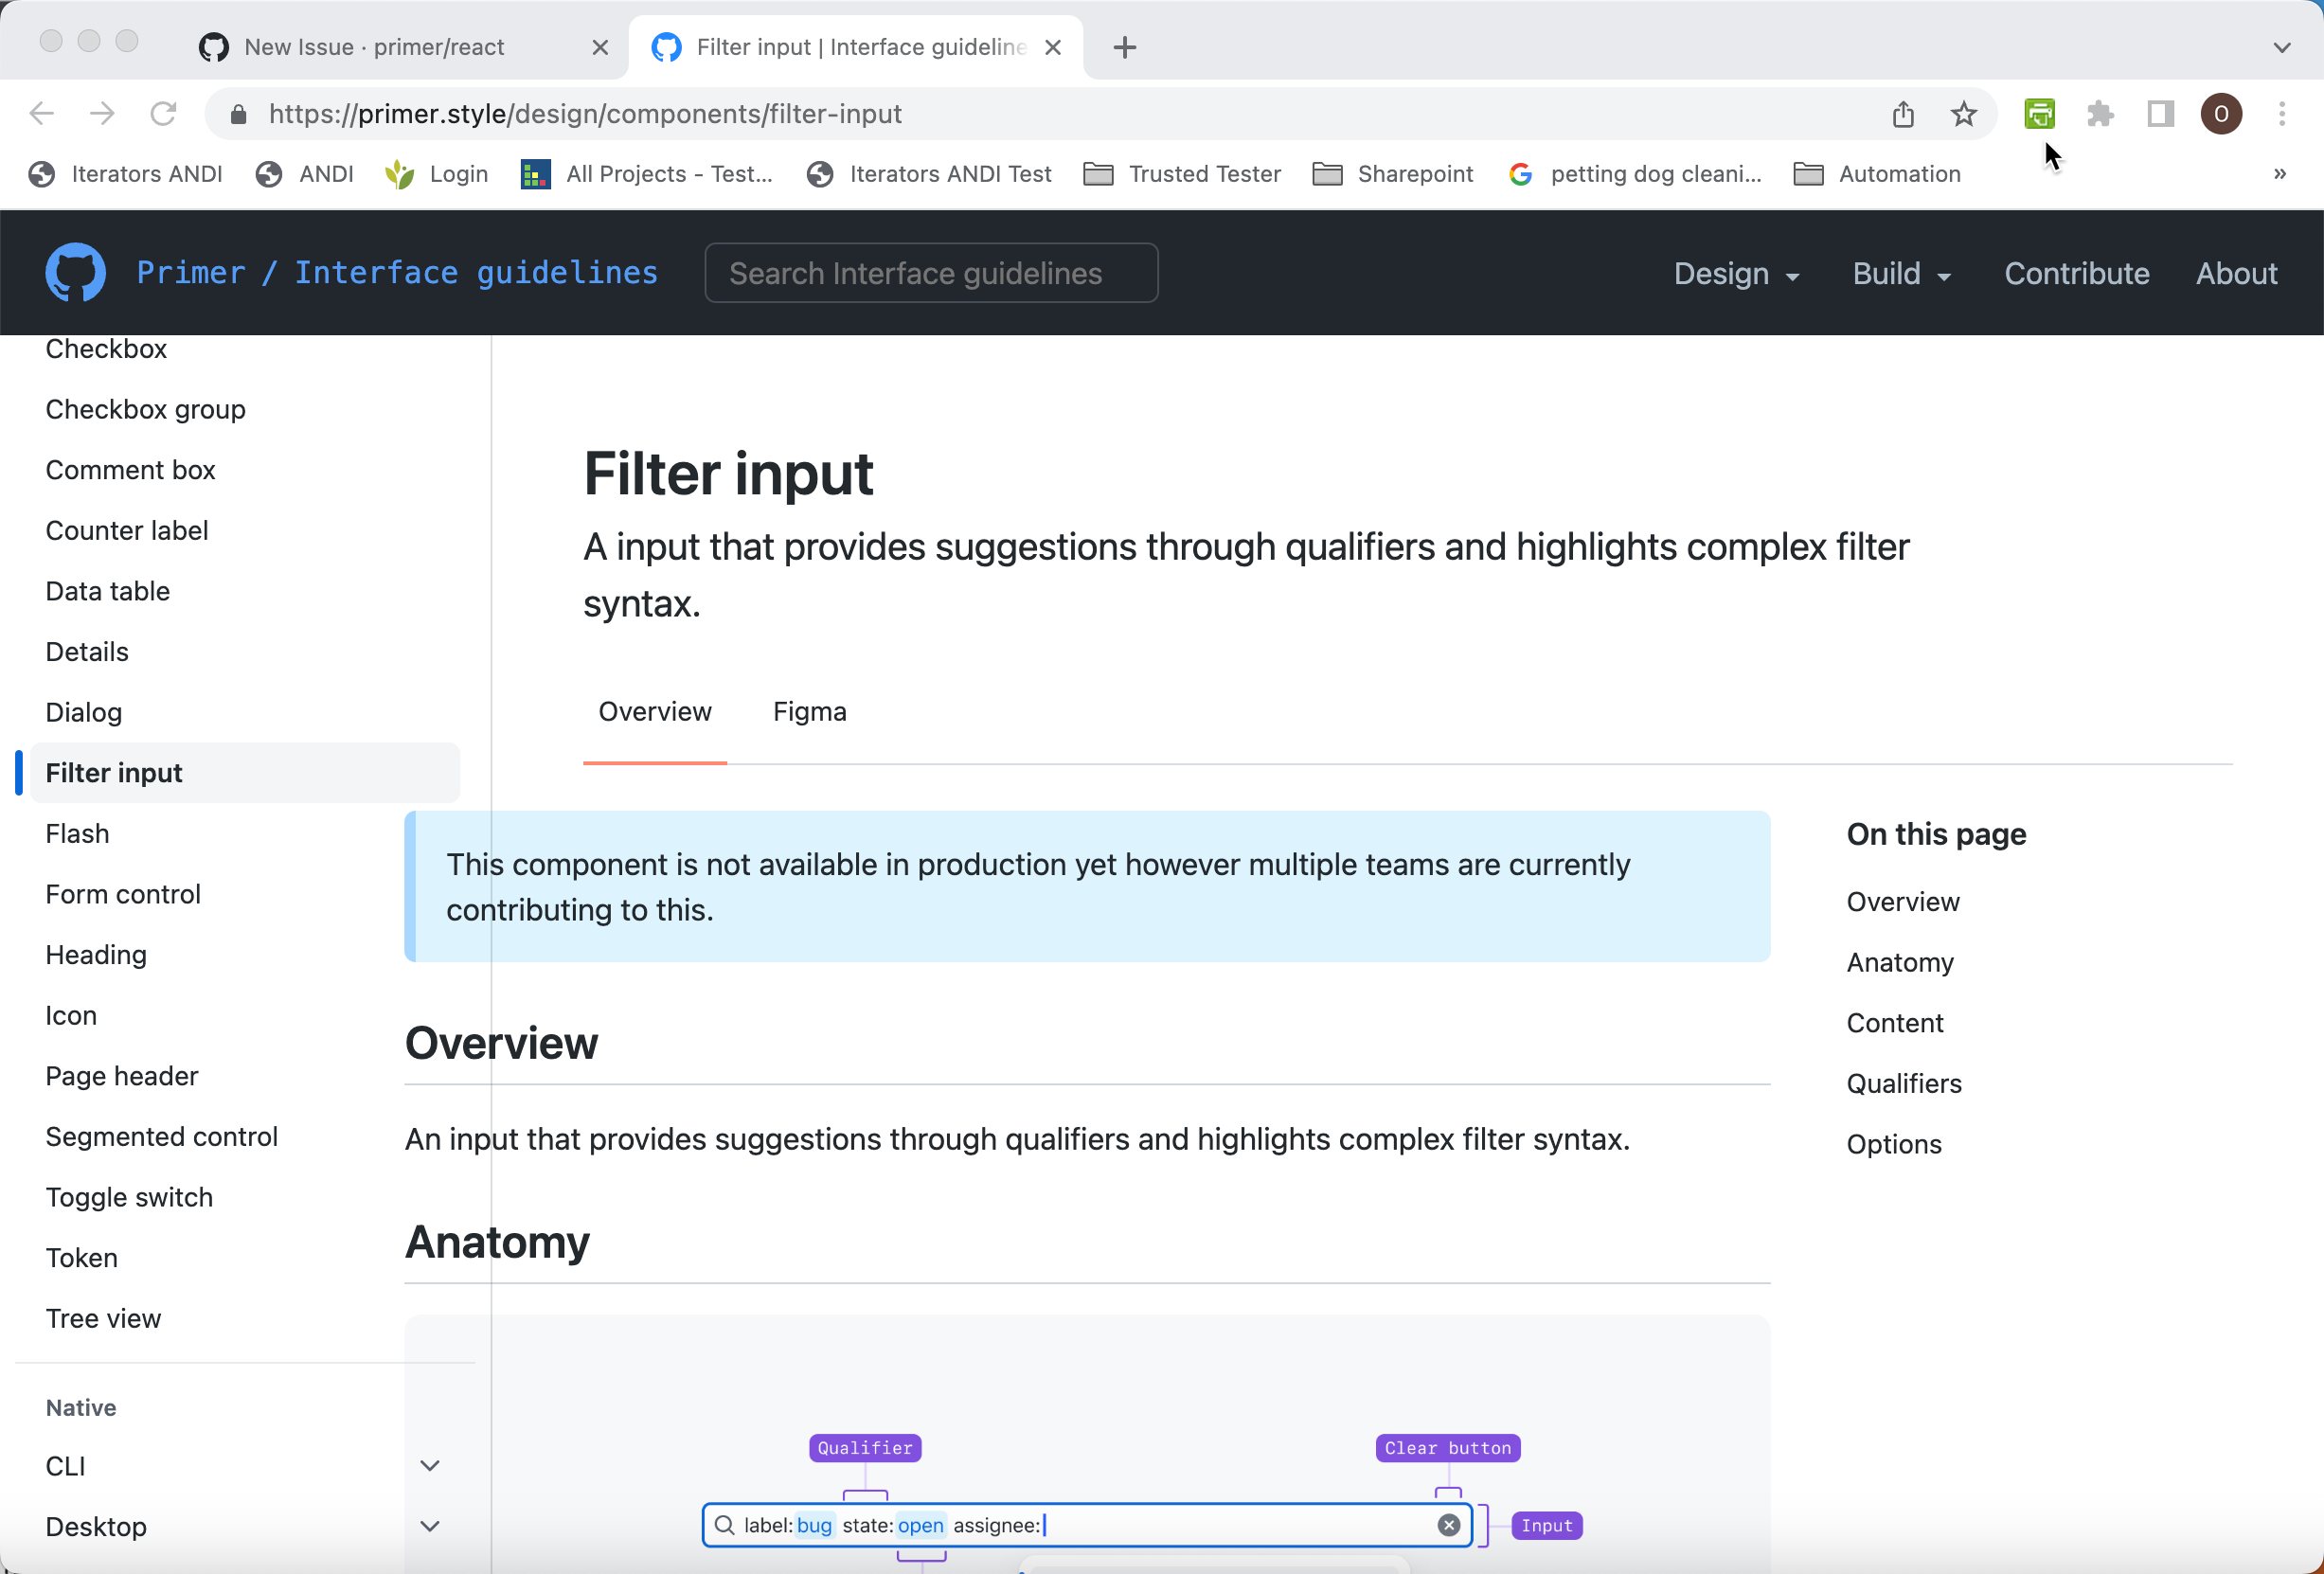This screenshot has width=2324, height=1574.
Task: Click the browser profile avatar
Action: 2221,113
